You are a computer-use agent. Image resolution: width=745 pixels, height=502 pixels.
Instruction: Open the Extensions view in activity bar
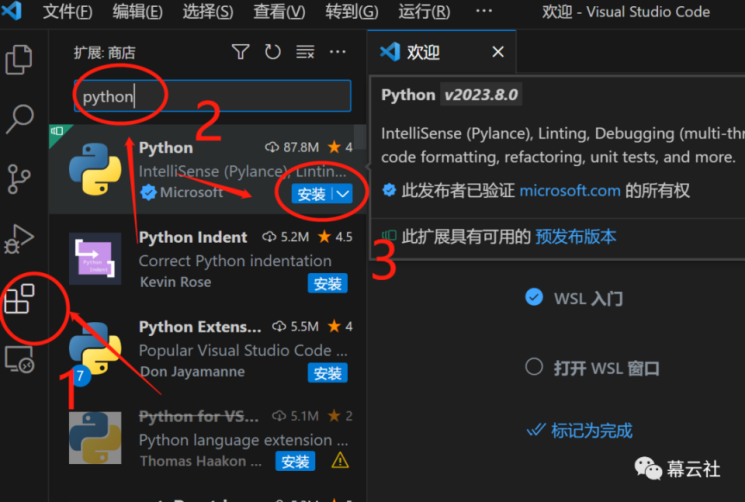[x=20, y=298]
